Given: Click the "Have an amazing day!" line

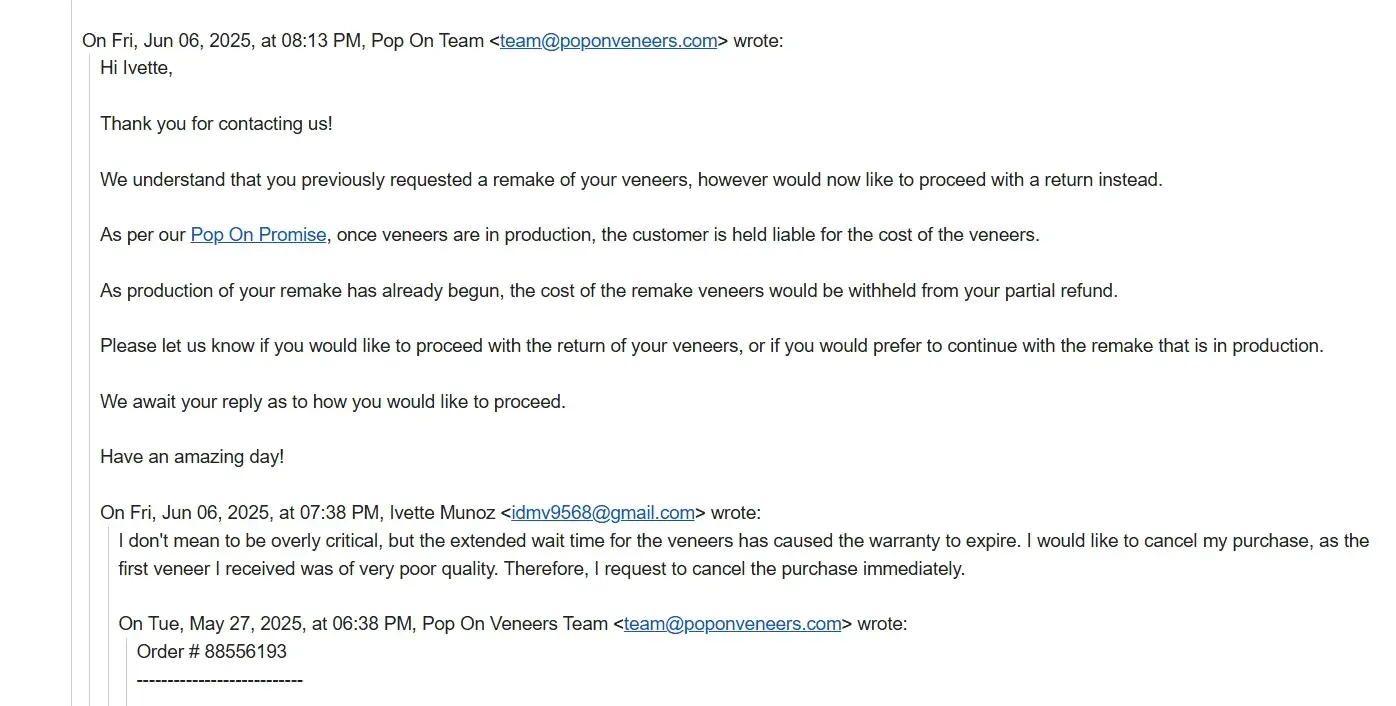Looking at the screenshot, I should [192, 457].
